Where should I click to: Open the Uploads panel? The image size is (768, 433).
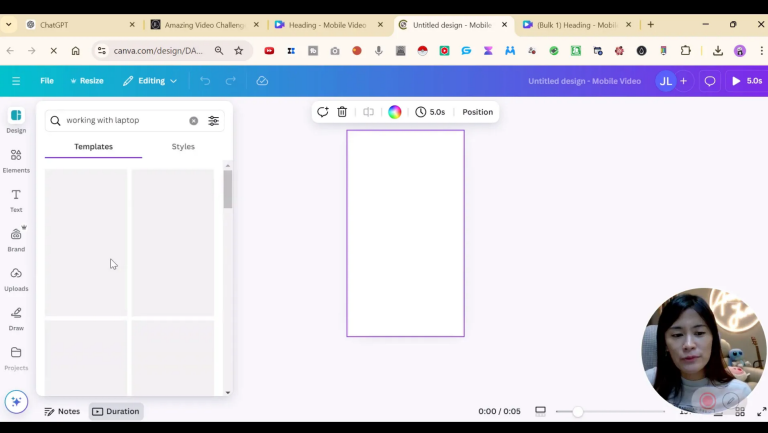click(16, 278)
